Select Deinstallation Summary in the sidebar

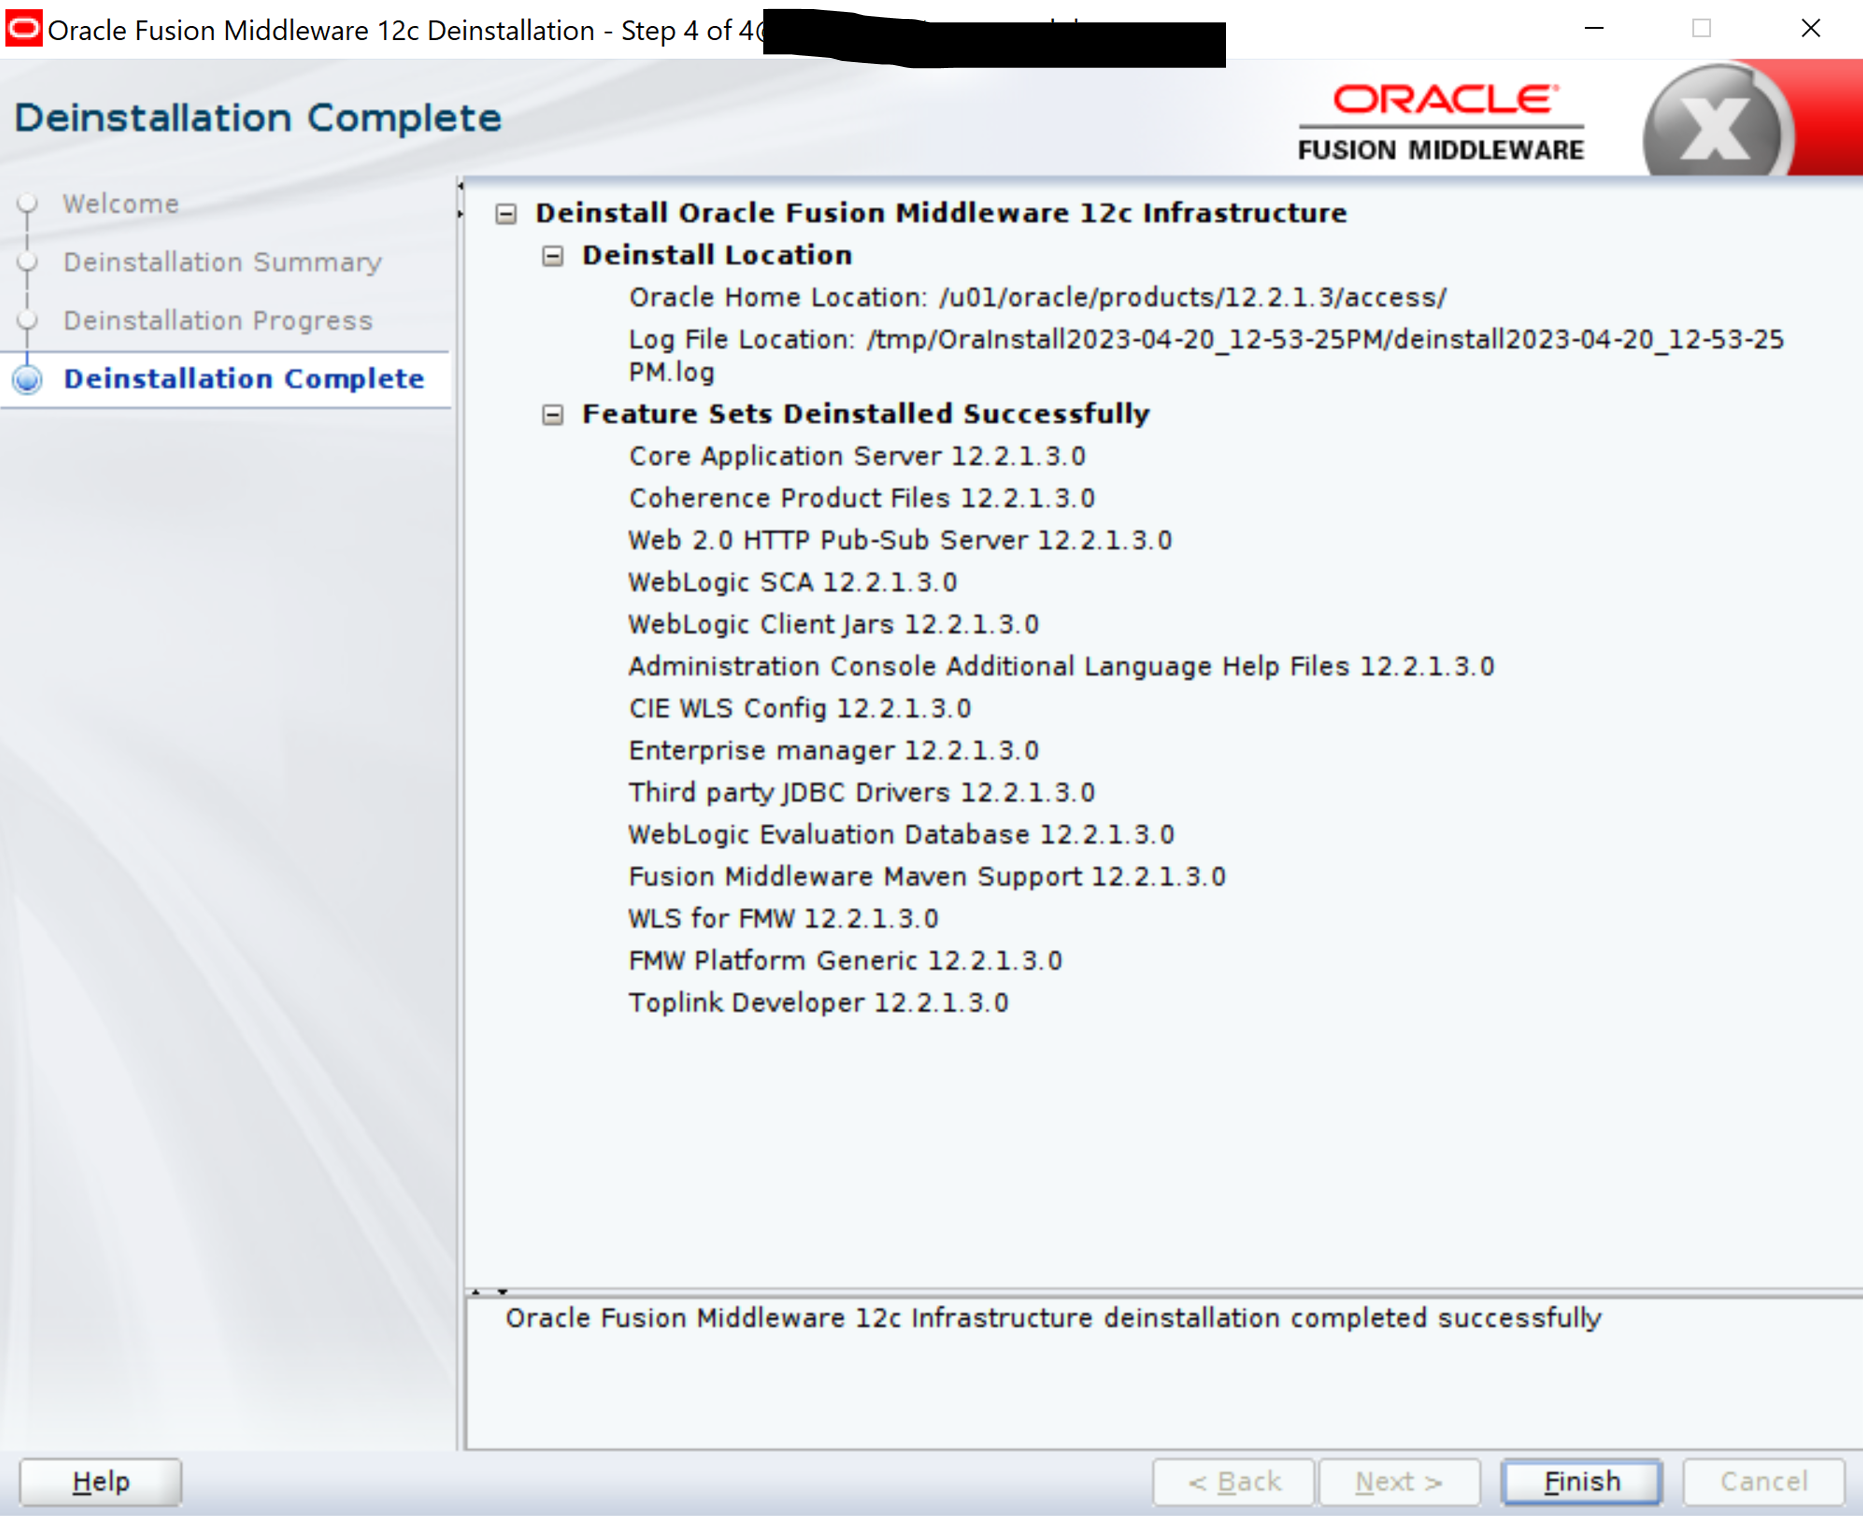coord(222,262)
